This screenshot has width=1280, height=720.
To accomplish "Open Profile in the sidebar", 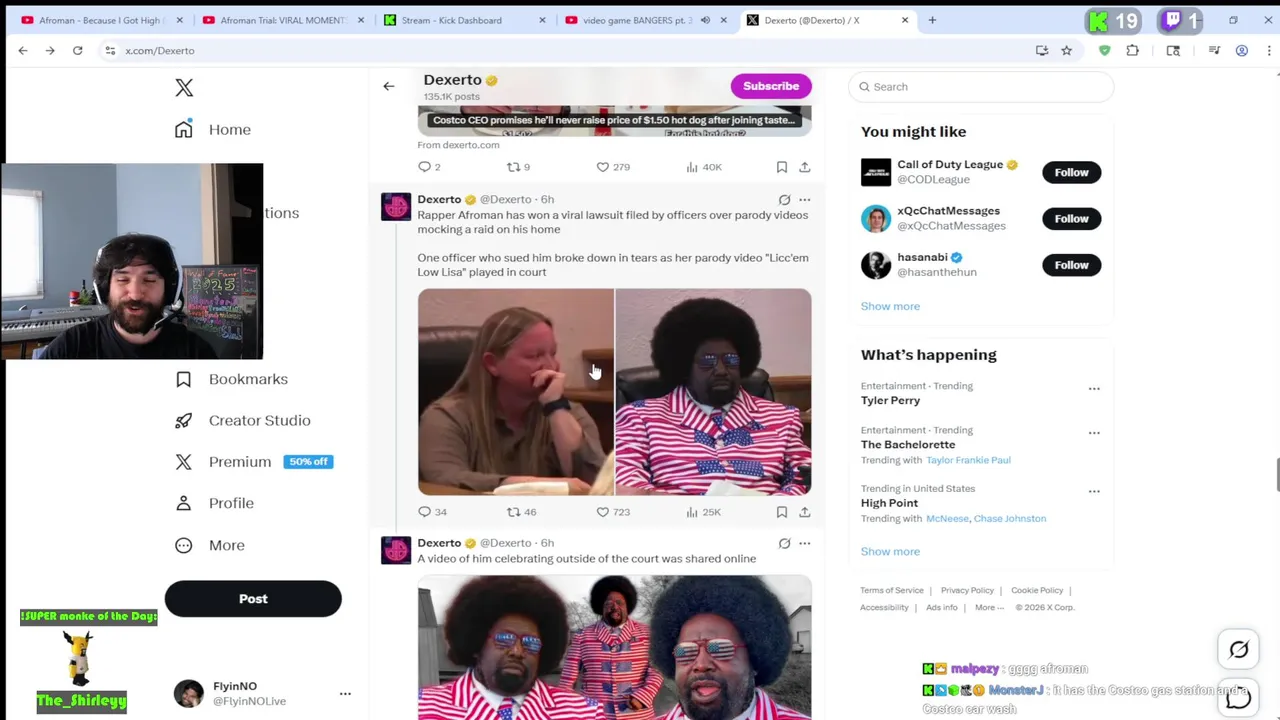I will click(x=214, y=503).
